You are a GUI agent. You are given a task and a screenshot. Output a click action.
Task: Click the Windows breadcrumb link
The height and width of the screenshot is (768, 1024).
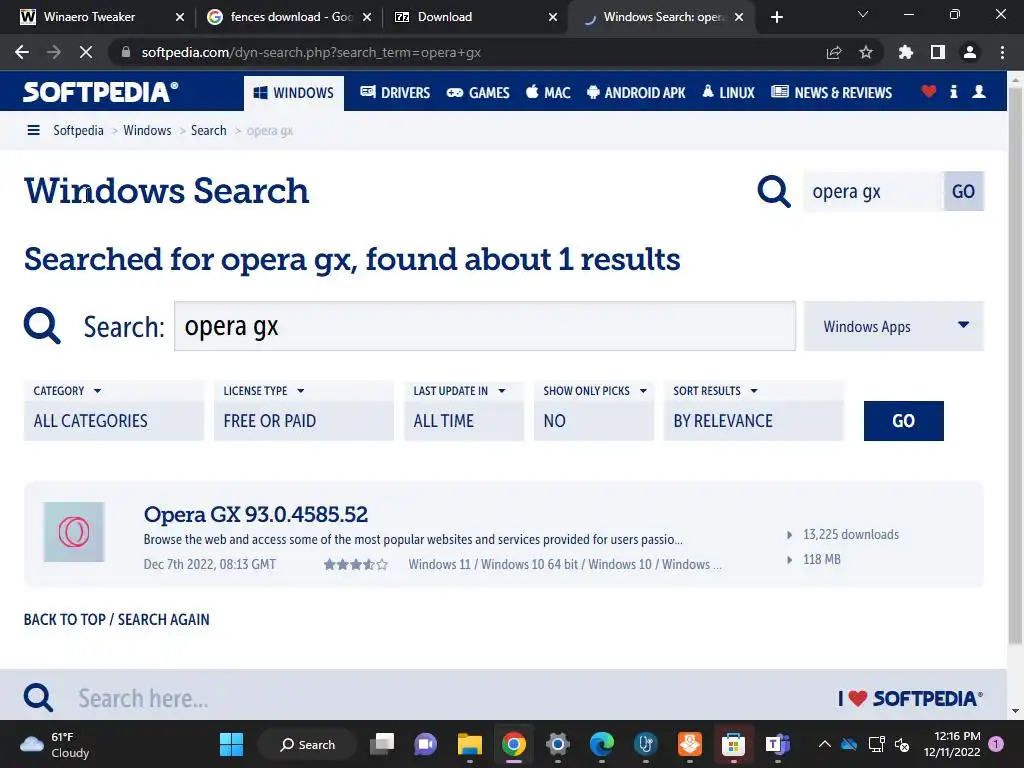(147, 130)
